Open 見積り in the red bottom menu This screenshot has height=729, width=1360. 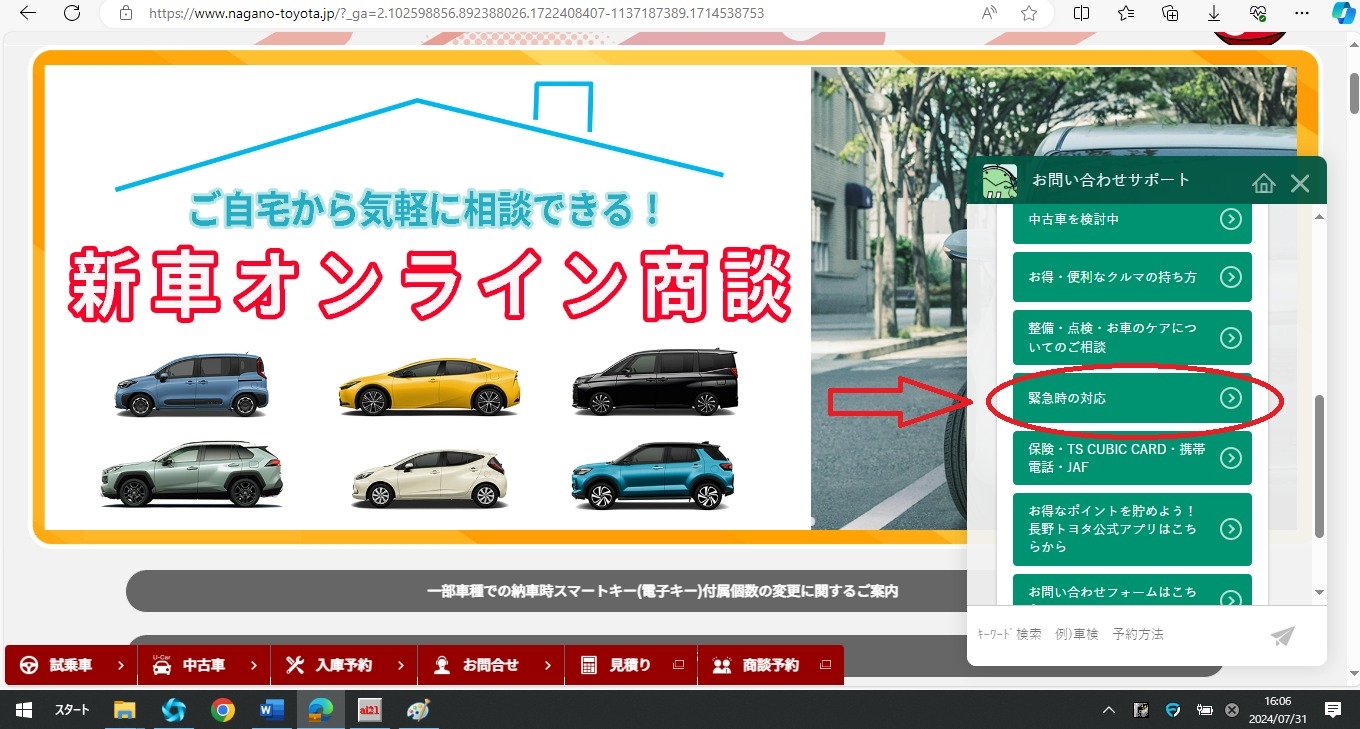pos(631,665)
